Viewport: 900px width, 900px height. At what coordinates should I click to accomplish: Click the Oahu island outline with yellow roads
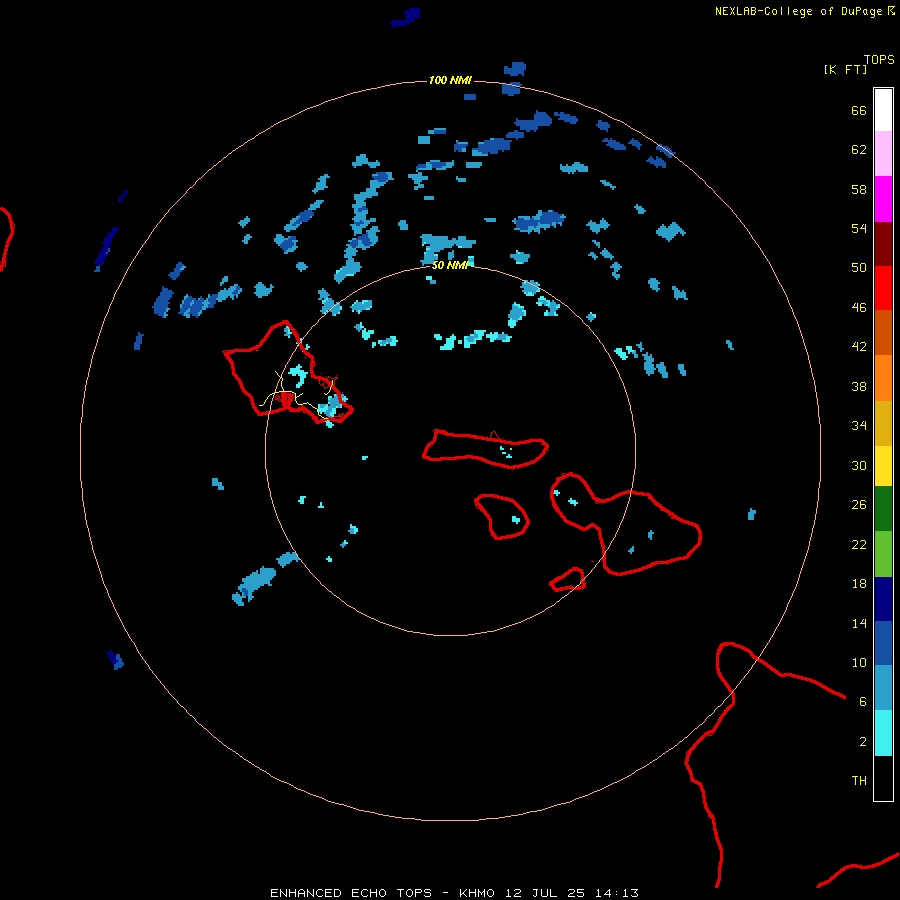288,373
